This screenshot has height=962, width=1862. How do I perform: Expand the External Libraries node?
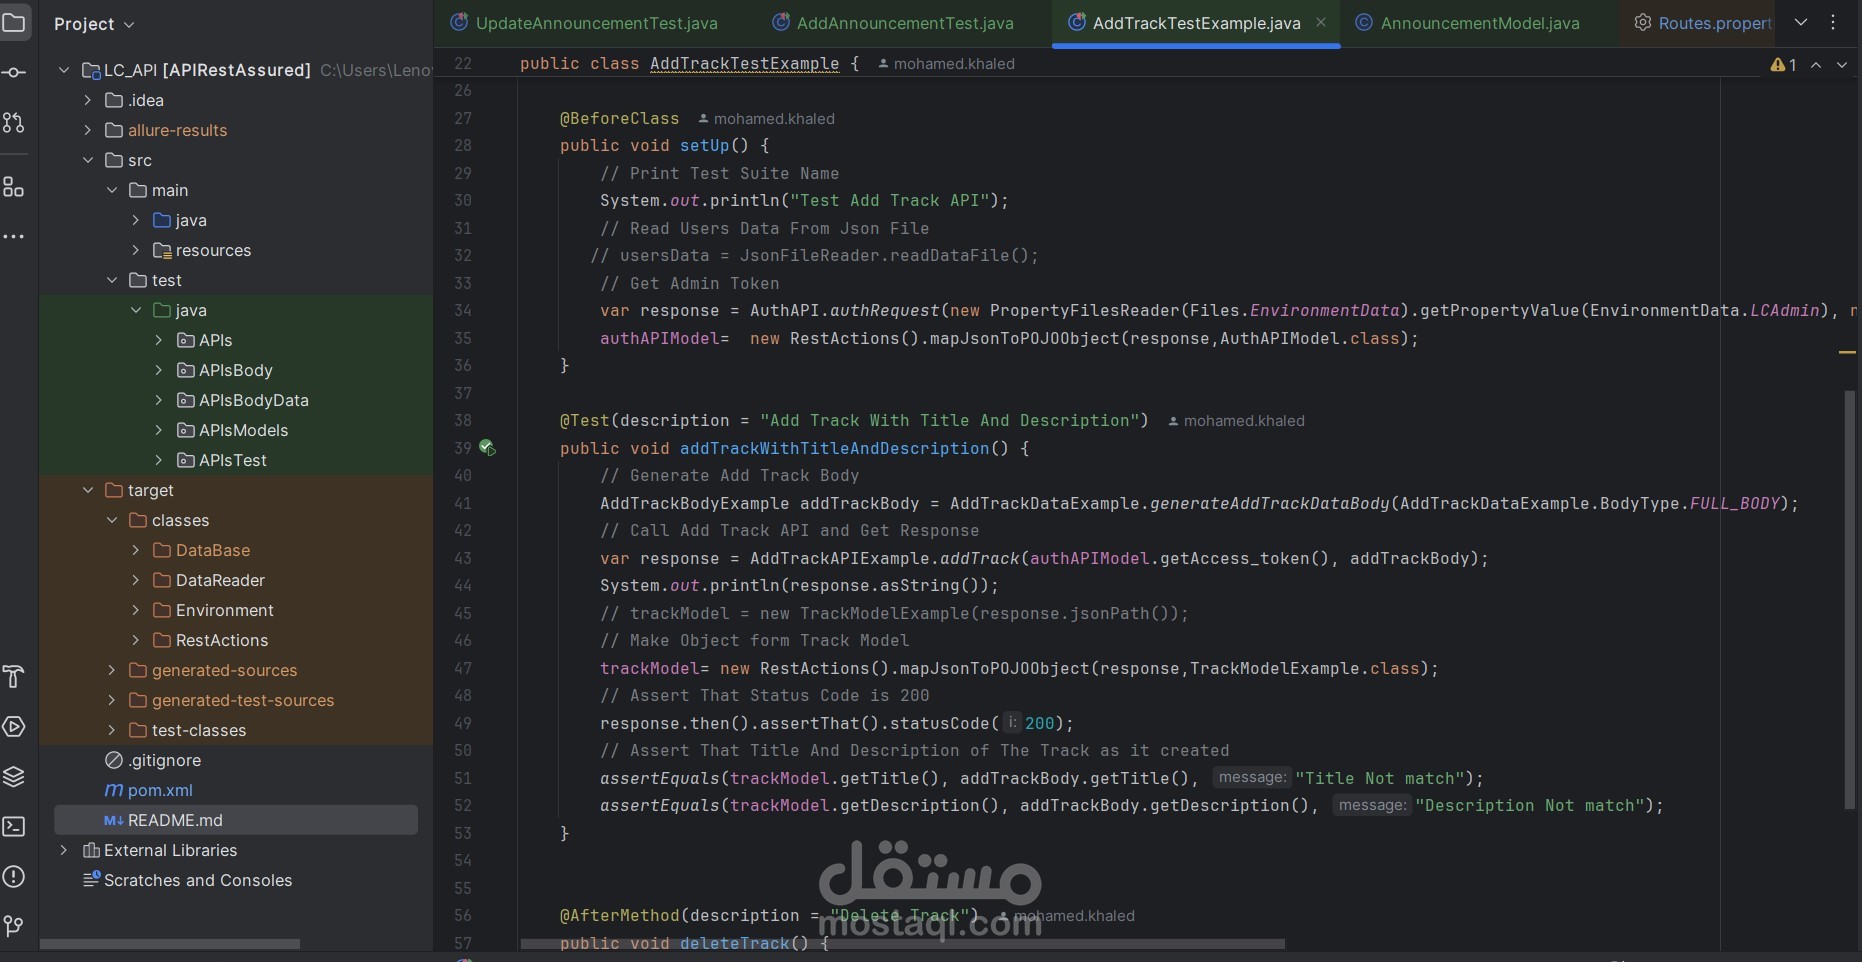pyautogui.click(x=64, y=850)
